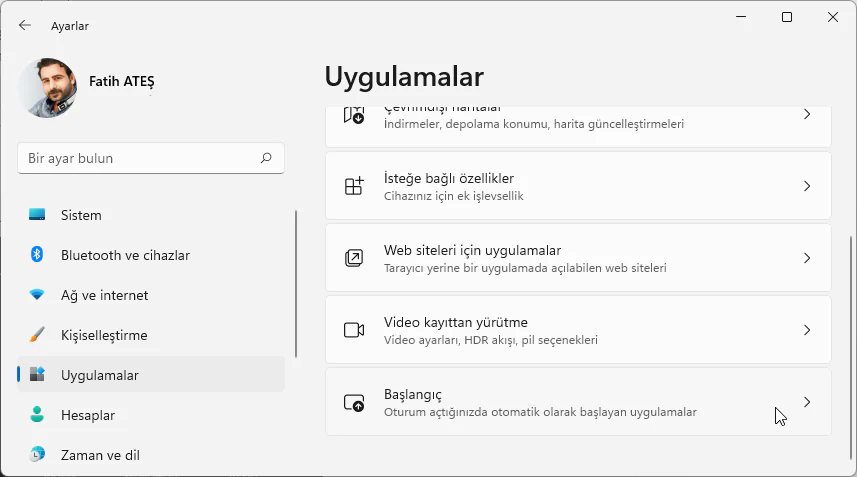Expand the Başlangıç chevron arrow
Viewport: 857px width, 477px height.
(x=807, y=402)
